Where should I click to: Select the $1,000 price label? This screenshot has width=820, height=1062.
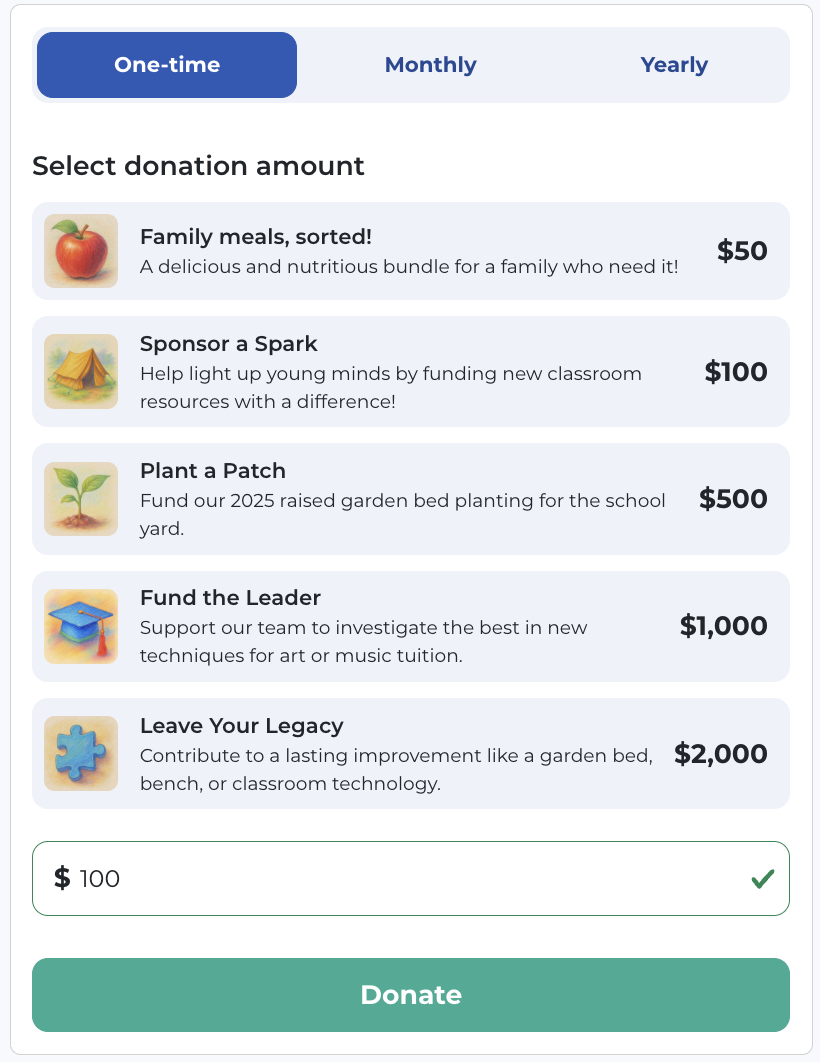point(724,627)
